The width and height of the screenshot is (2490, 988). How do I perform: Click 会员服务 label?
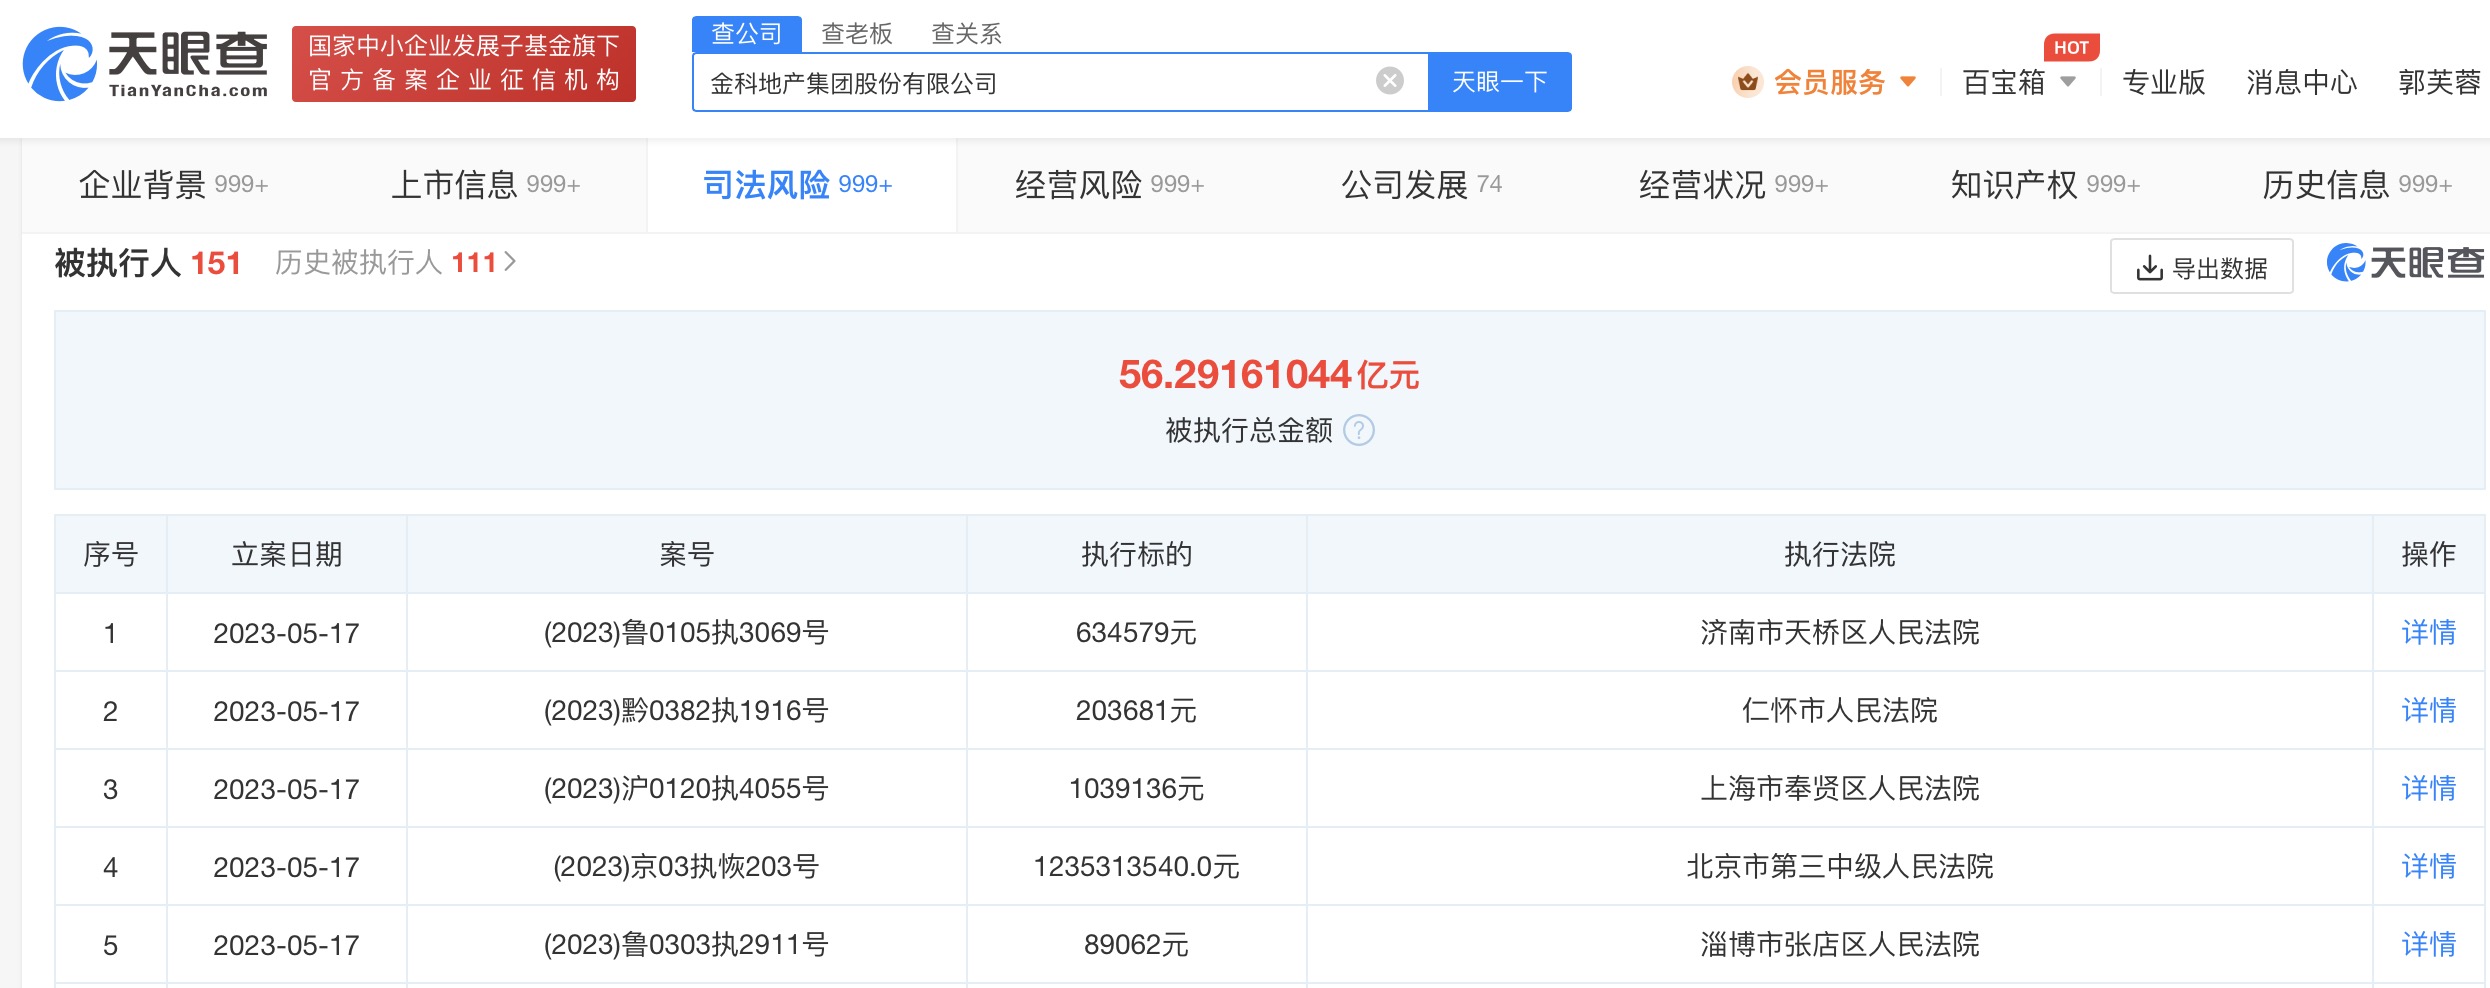[1829, 82]
